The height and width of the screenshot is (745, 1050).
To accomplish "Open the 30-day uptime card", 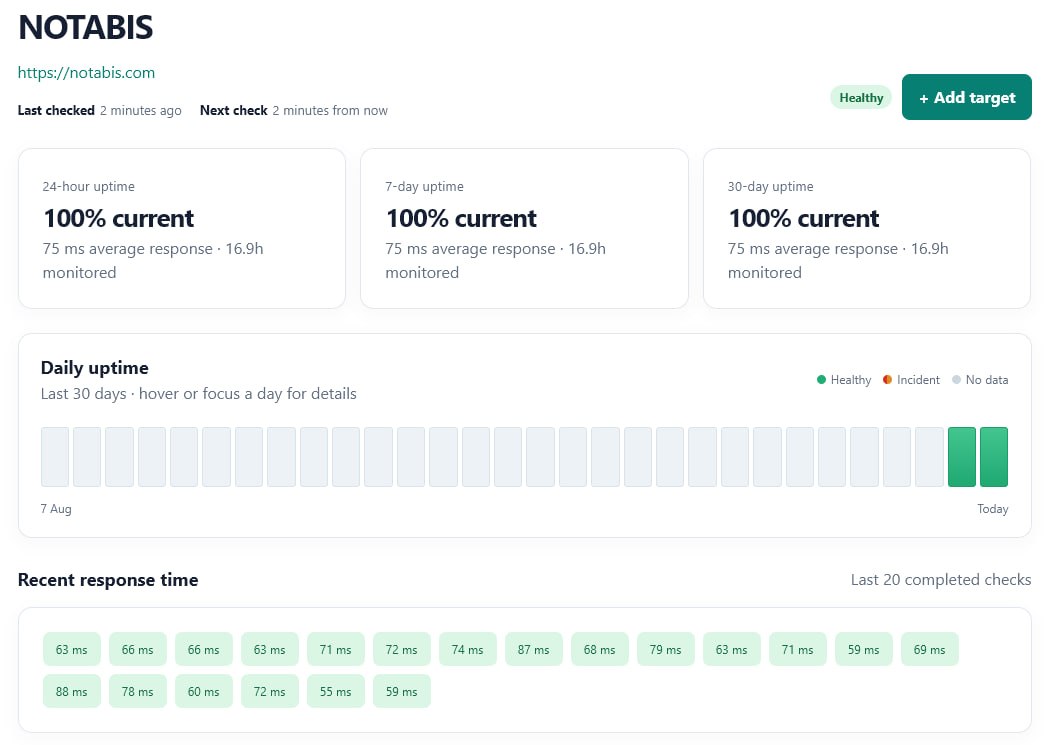I will point(867,228).
